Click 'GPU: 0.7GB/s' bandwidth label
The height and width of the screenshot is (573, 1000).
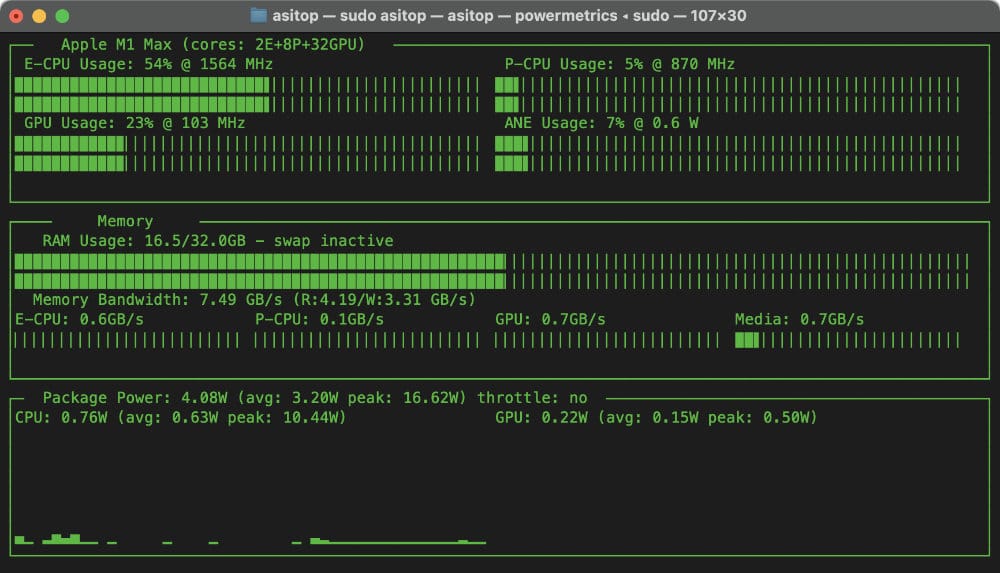(550, 320)
